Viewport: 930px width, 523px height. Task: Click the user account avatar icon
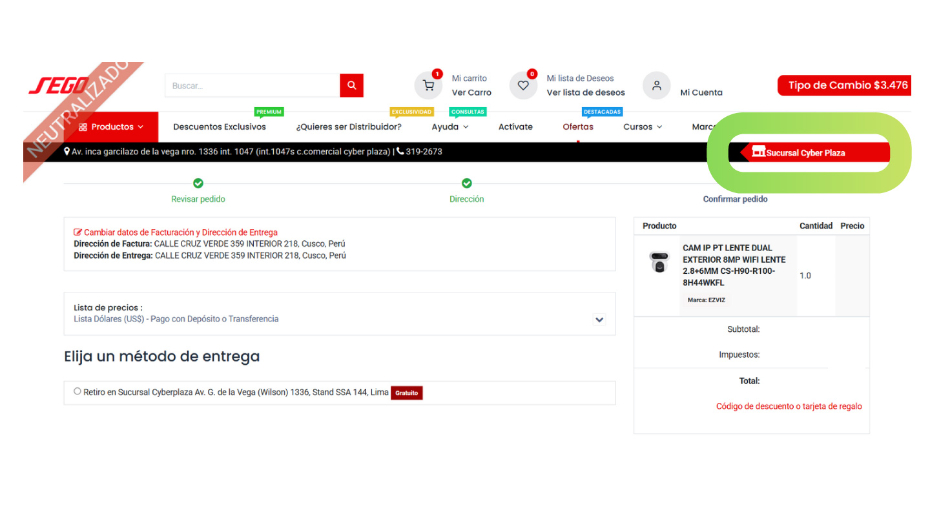(x=656, y=86)
